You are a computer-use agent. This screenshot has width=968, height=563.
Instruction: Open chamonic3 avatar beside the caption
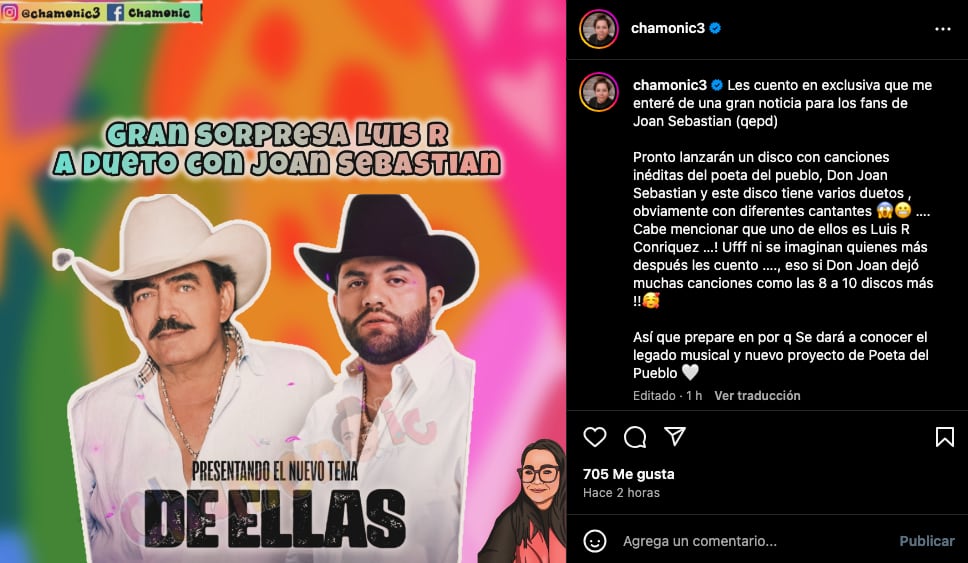(599, 92)
